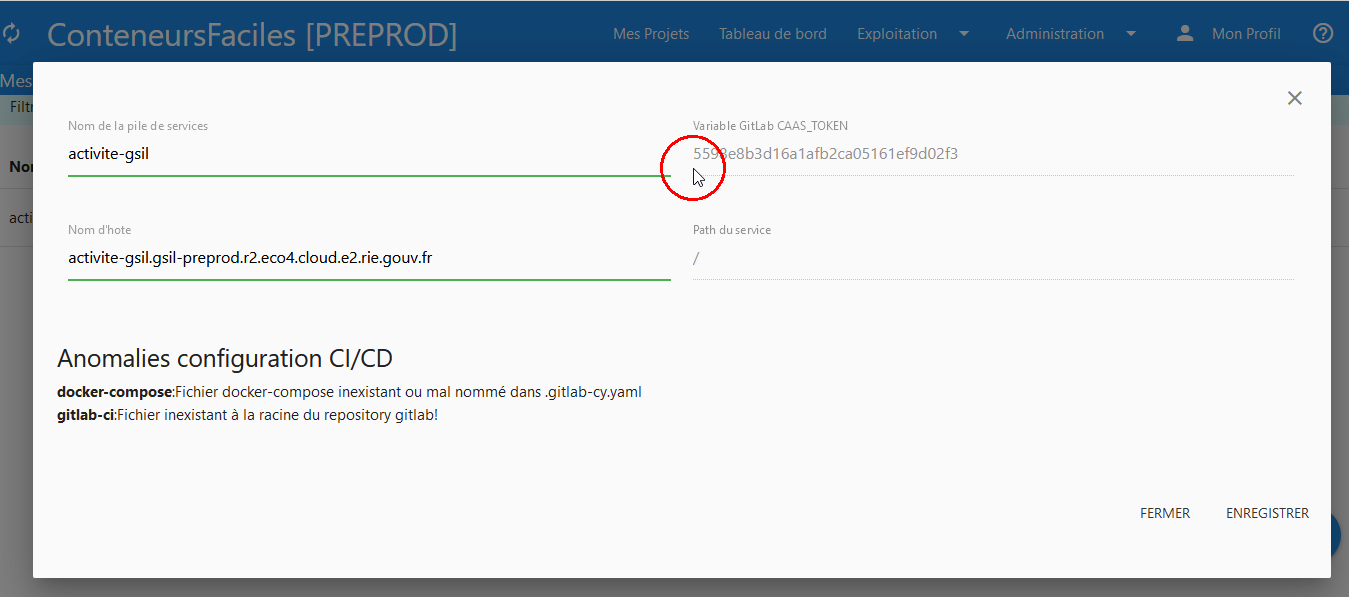
Task: Click the user profile person icon
Action: pos(1185,34)
